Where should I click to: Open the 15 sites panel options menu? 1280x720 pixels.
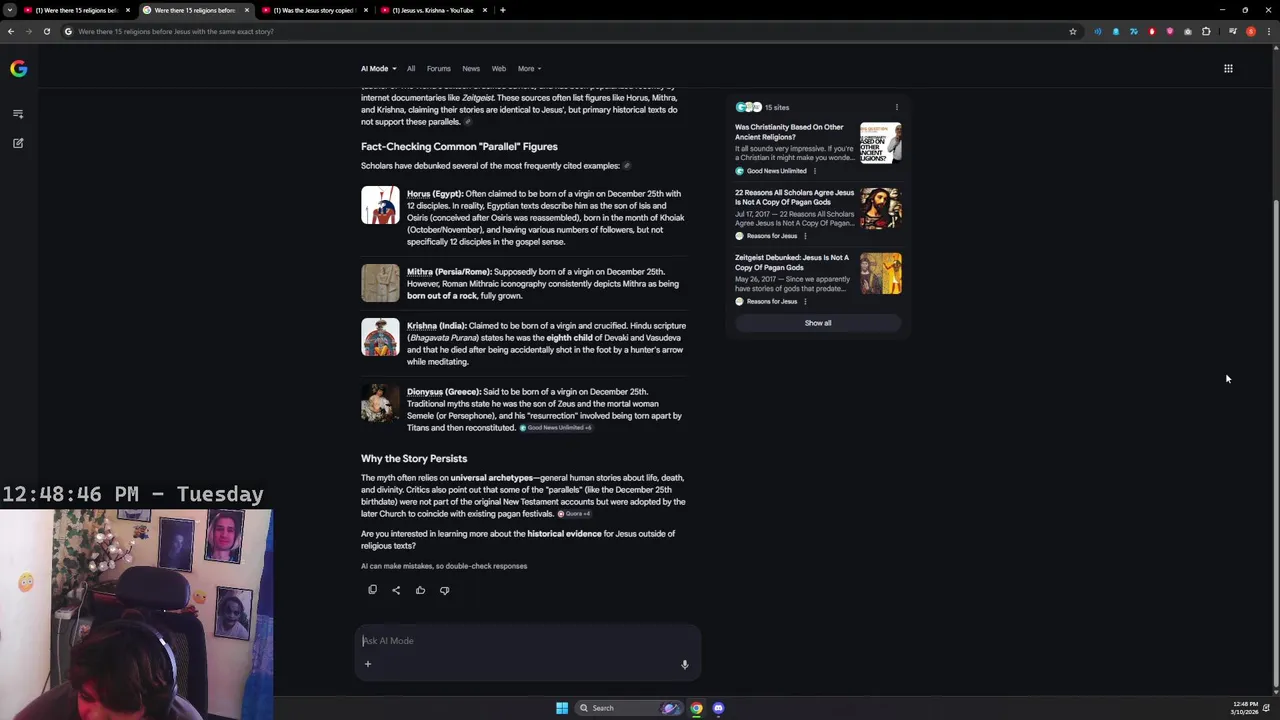click(x=896, y=107)
